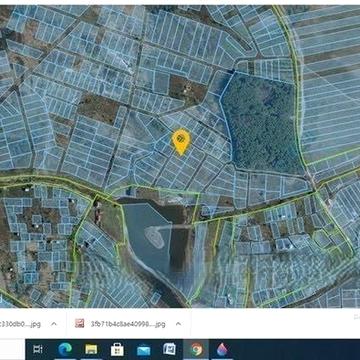Click the dark forest area on the map
360x360 pixels.
(x=262, y=123)
